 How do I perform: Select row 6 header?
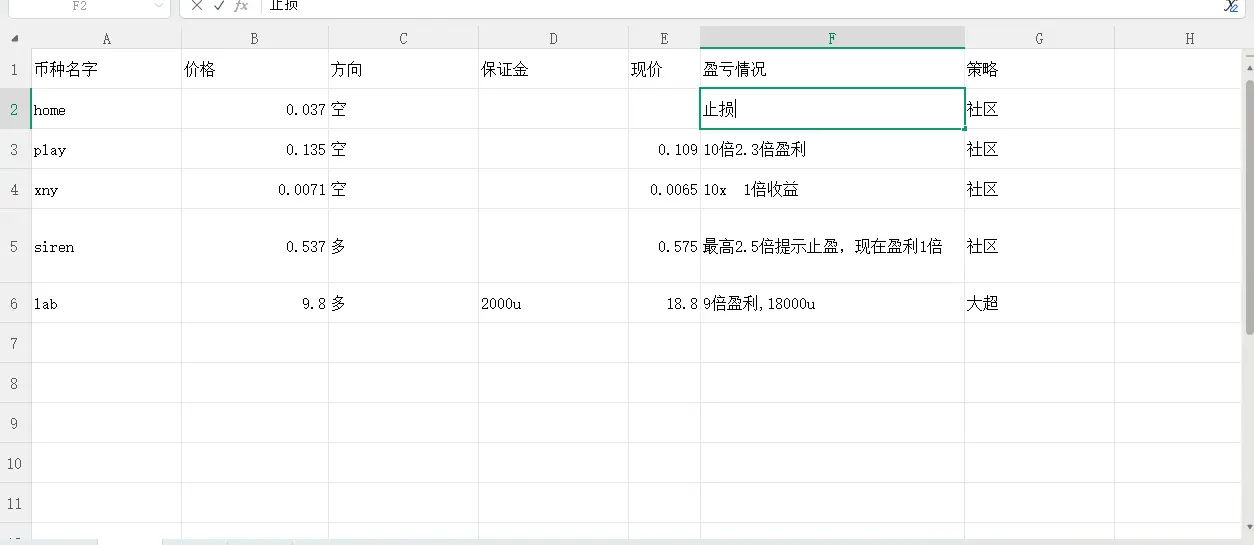[15, 303]
